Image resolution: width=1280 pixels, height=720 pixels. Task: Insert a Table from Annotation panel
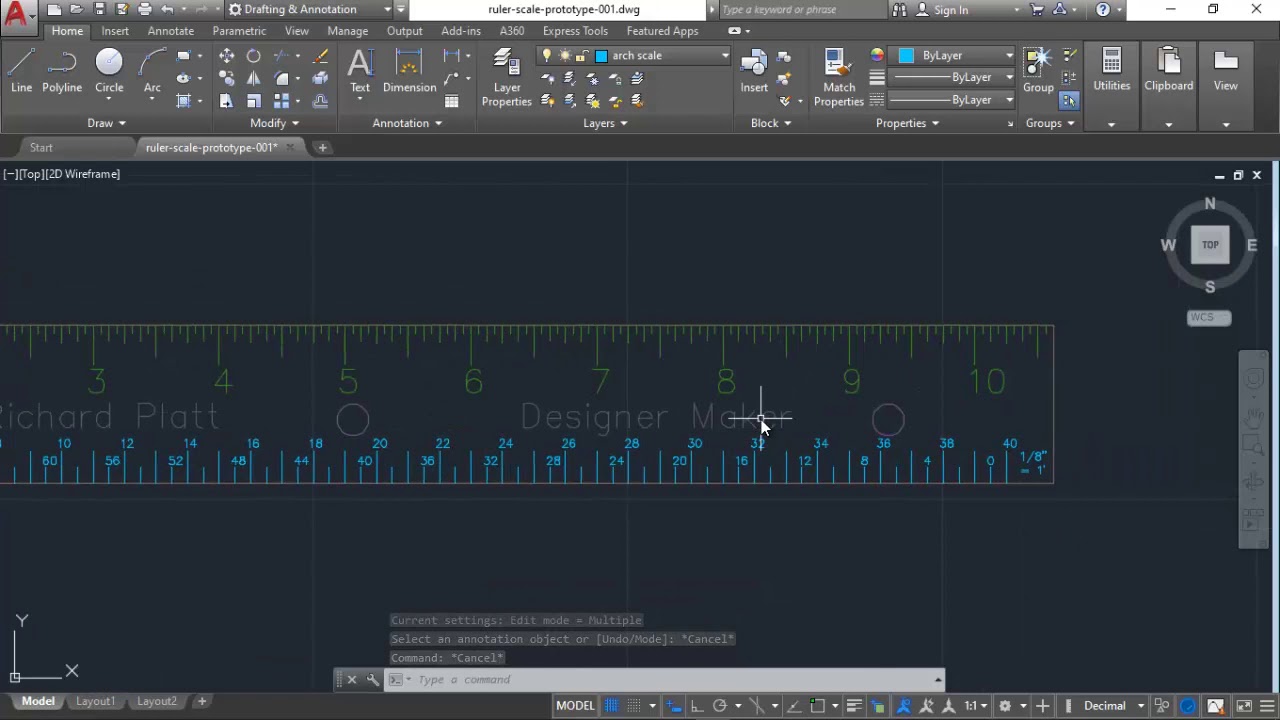pos(452,101)
